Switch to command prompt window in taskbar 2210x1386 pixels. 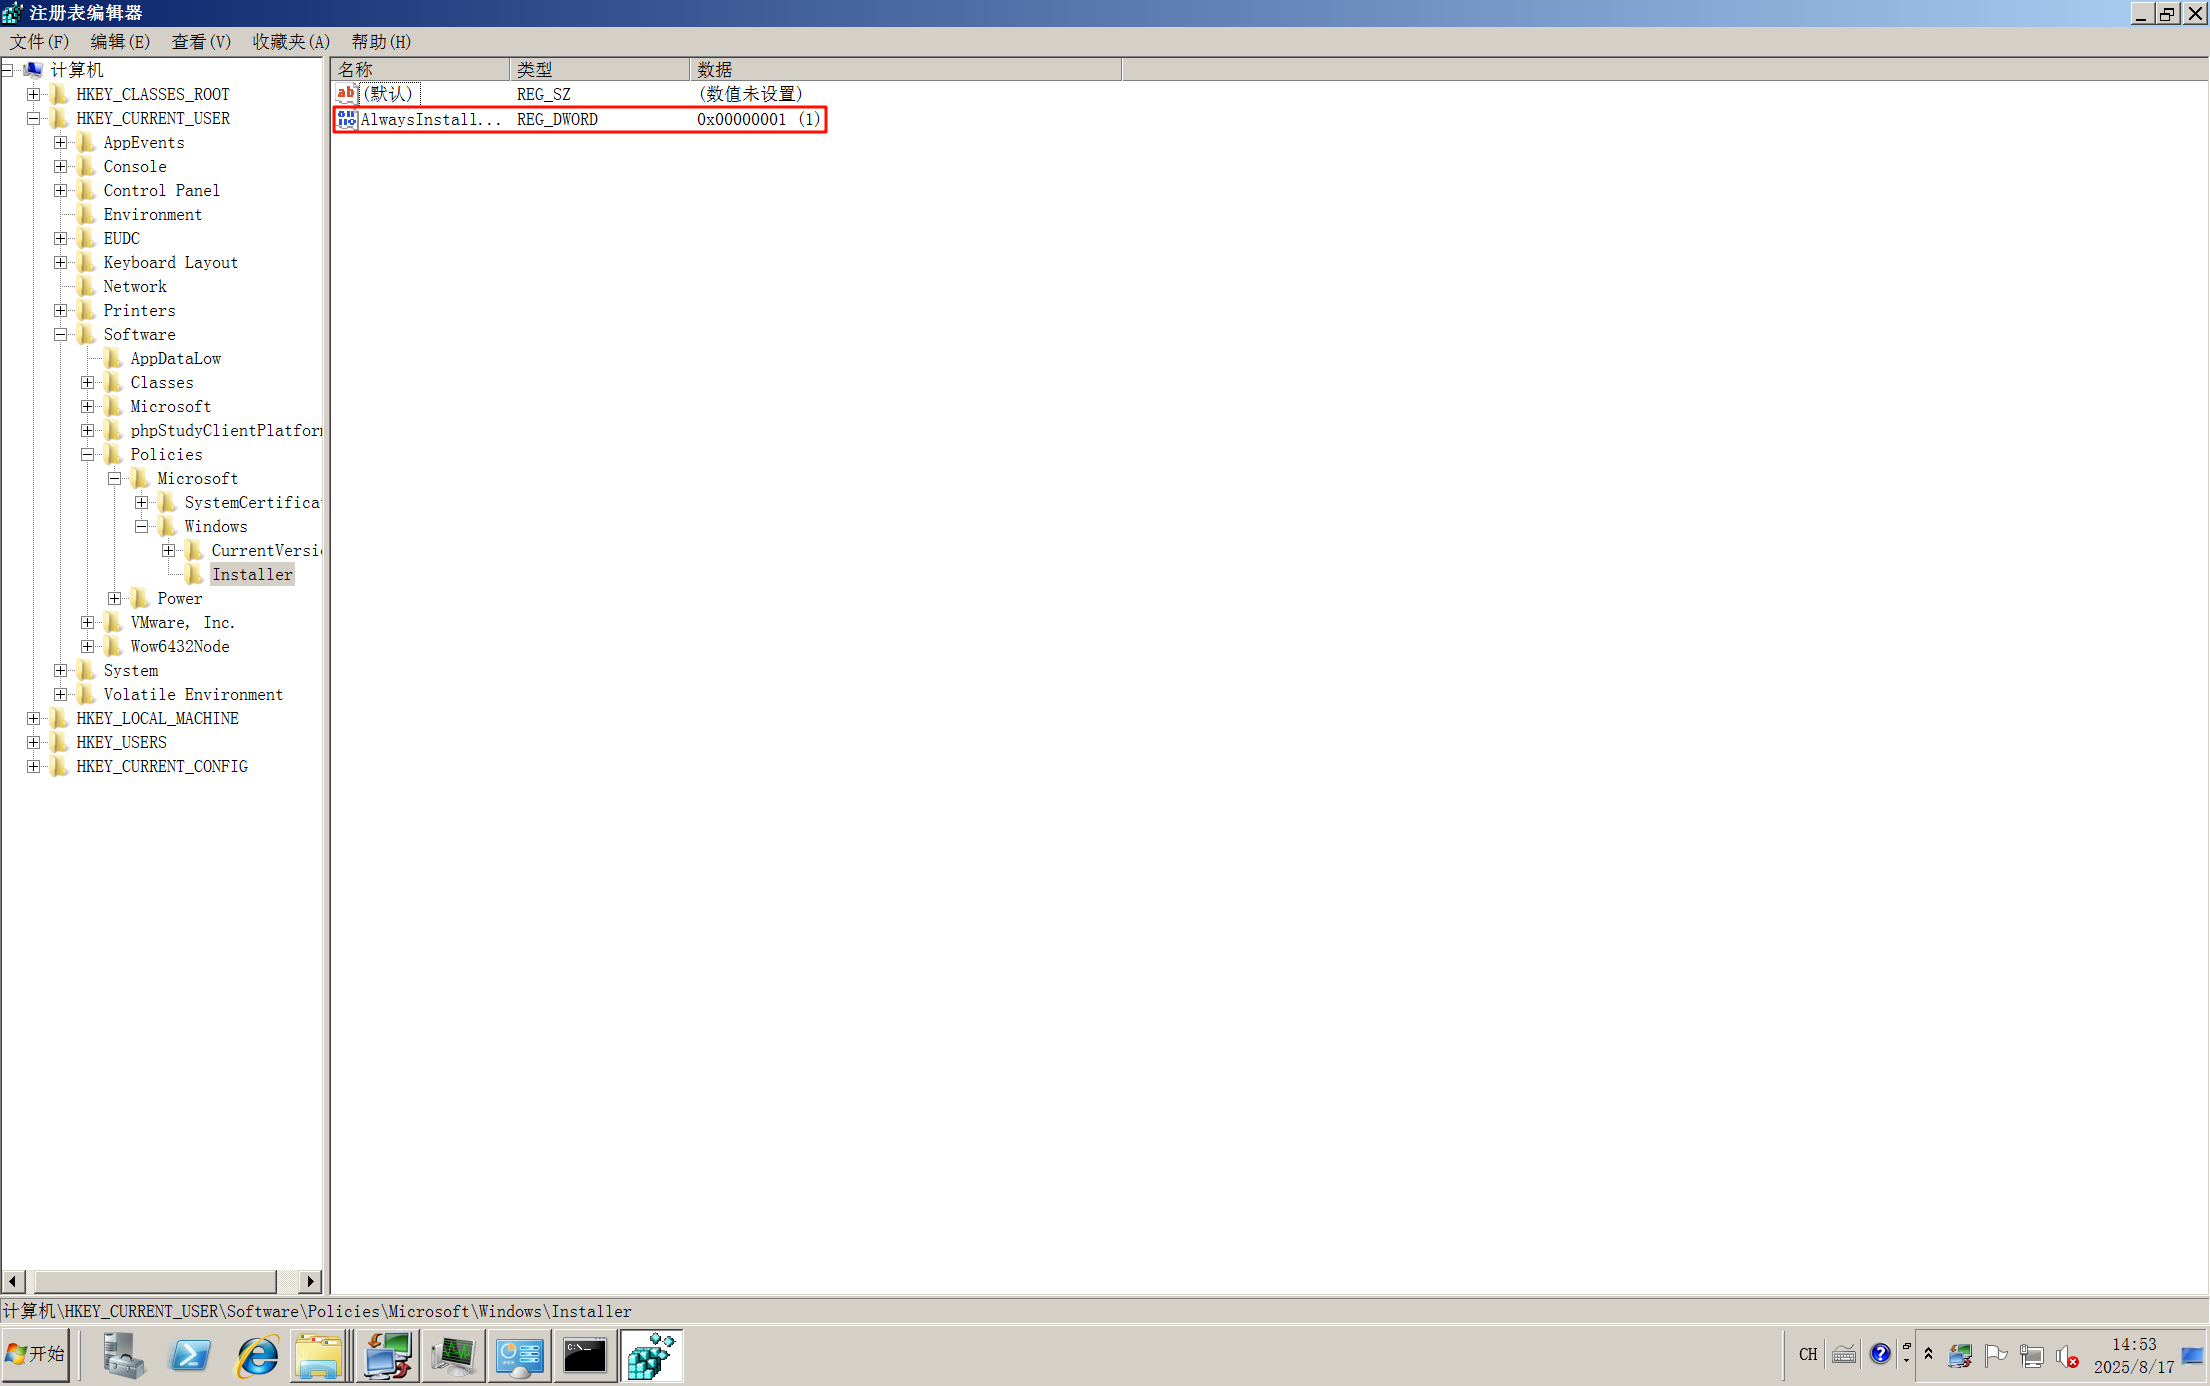(585, 1356)
